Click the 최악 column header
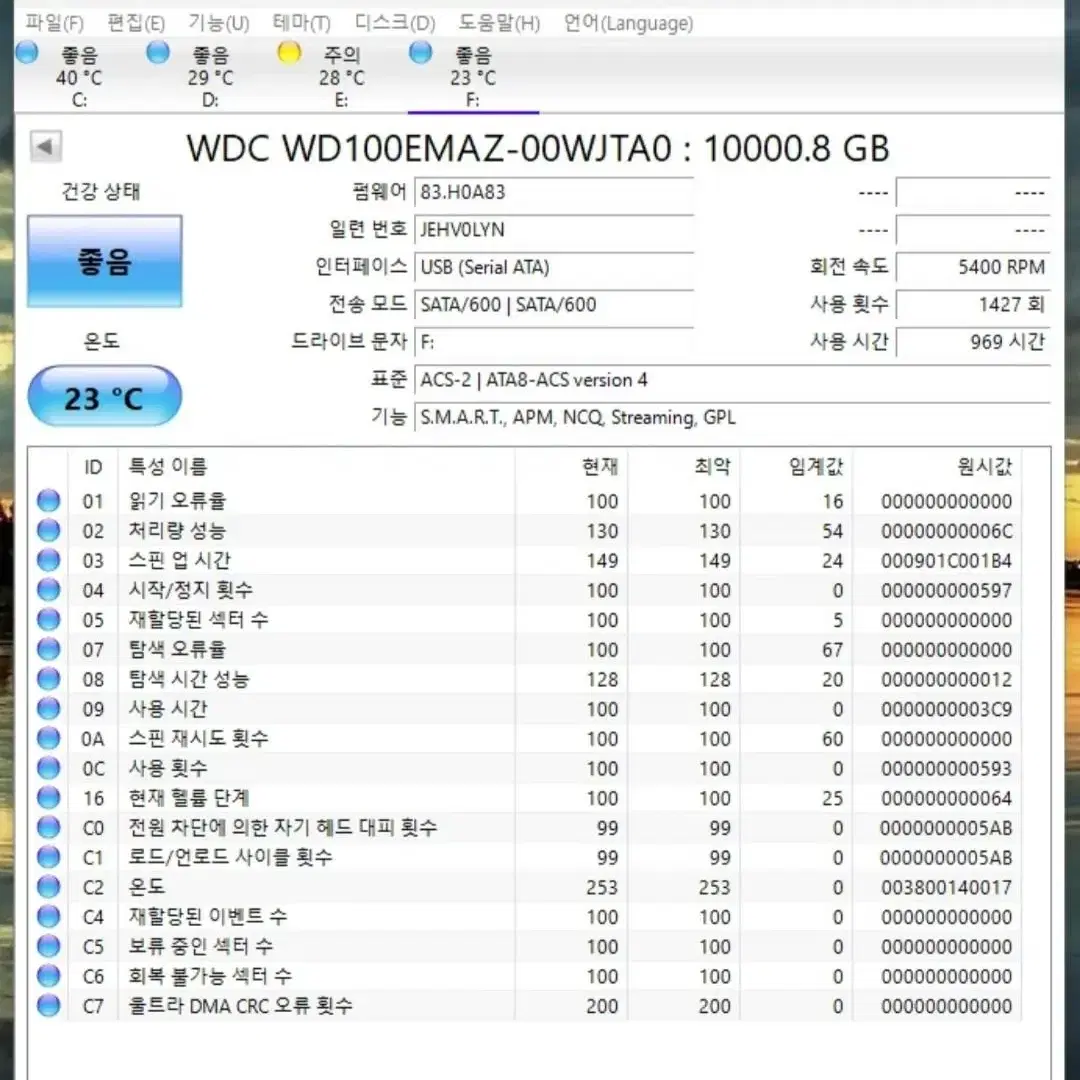The width and height of the screenshot is (1080, 1080). [x=684, y=467]
